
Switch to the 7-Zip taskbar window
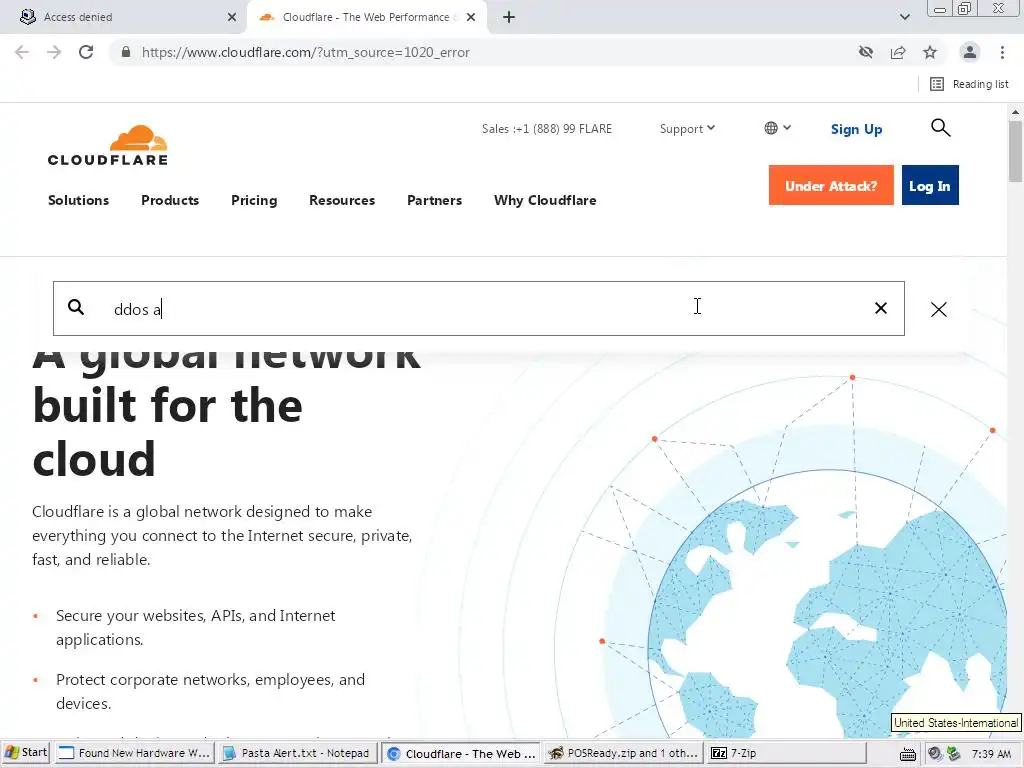click(x=786, y=753)
